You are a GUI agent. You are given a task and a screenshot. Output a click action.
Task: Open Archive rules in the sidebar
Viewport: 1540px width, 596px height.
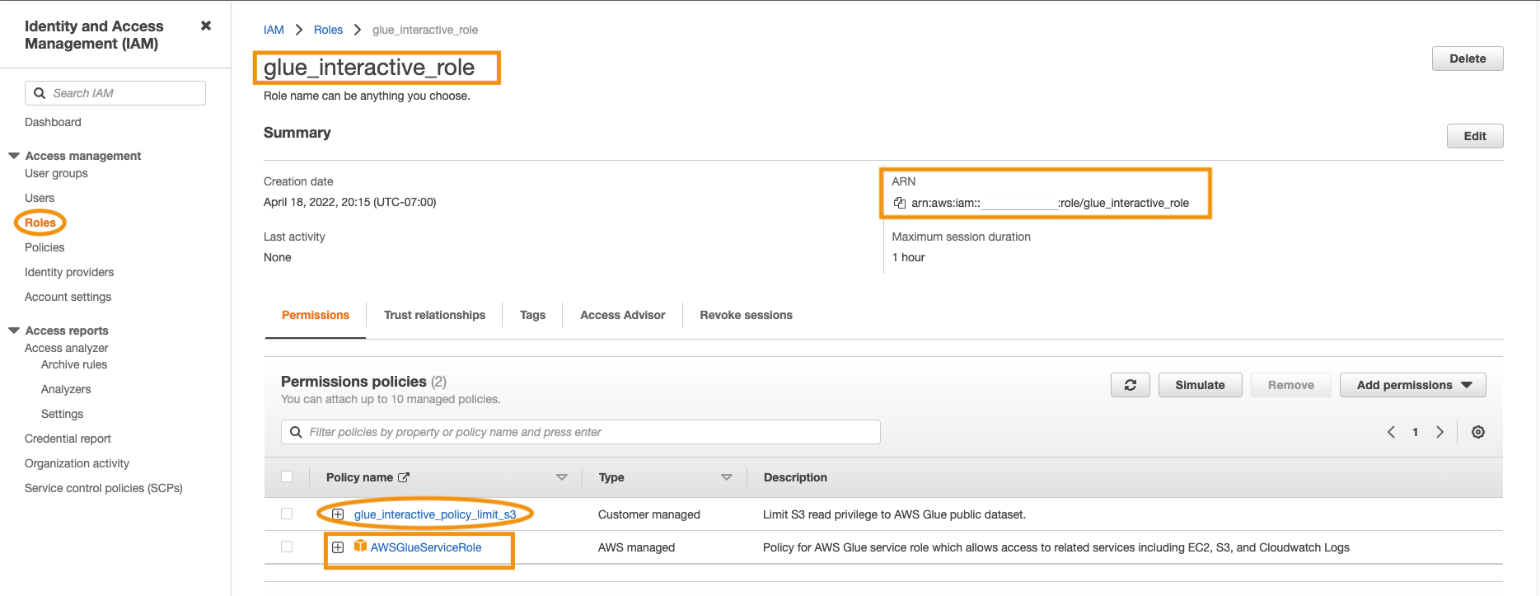pyautogui.click(x=74, y=365)
